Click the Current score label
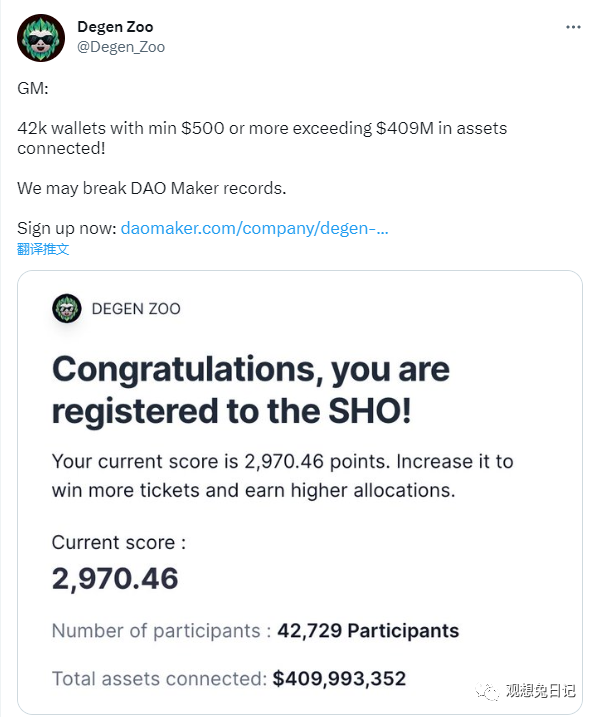Viewport: 594px width, 717px height. point(119,543)
